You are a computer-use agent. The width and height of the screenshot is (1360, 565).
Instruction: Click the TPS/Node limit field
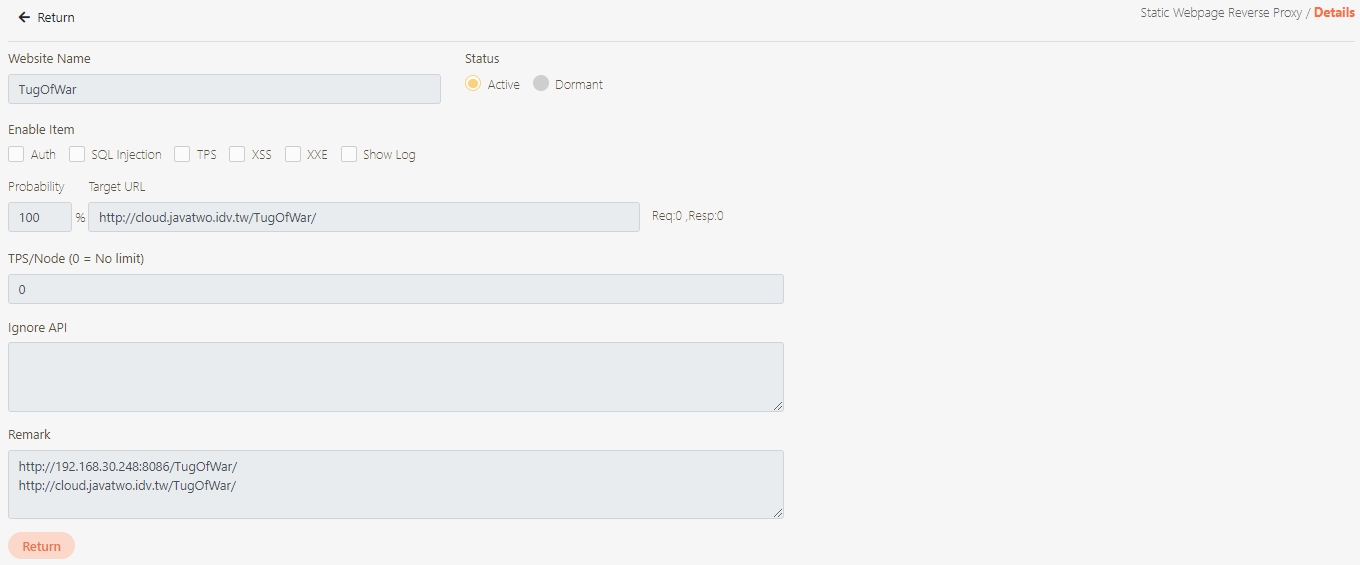click(x=395, y=289)
